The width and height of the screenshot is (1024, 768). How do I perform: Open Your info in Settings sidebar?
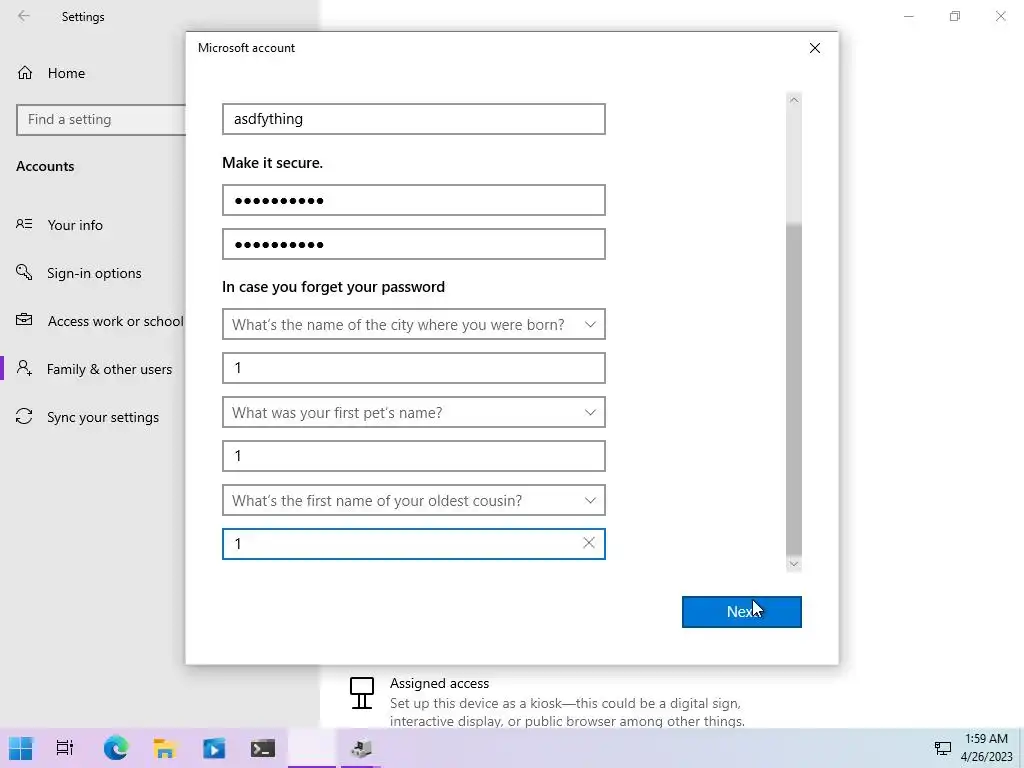tap(74, 225)
